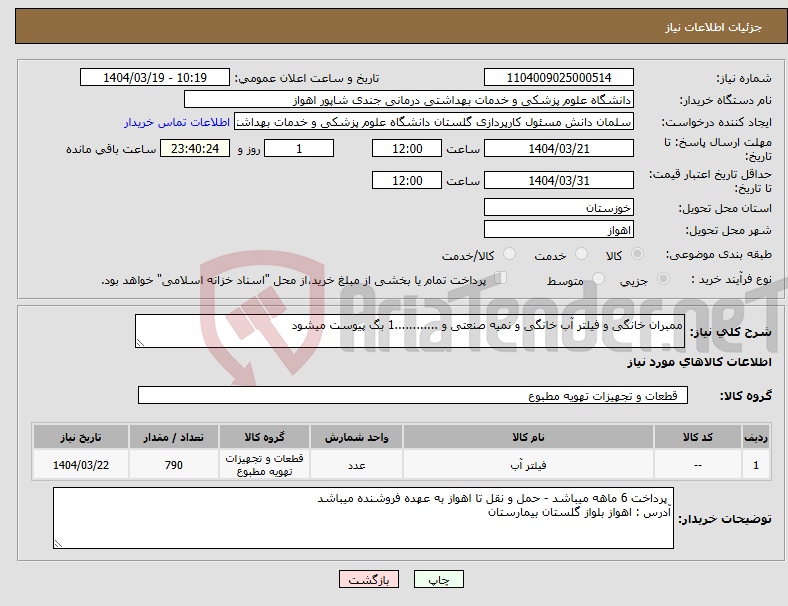This screenshot has height=606, width=788.
Task: Click the ردیف column header
Action: tap(755, 437)
